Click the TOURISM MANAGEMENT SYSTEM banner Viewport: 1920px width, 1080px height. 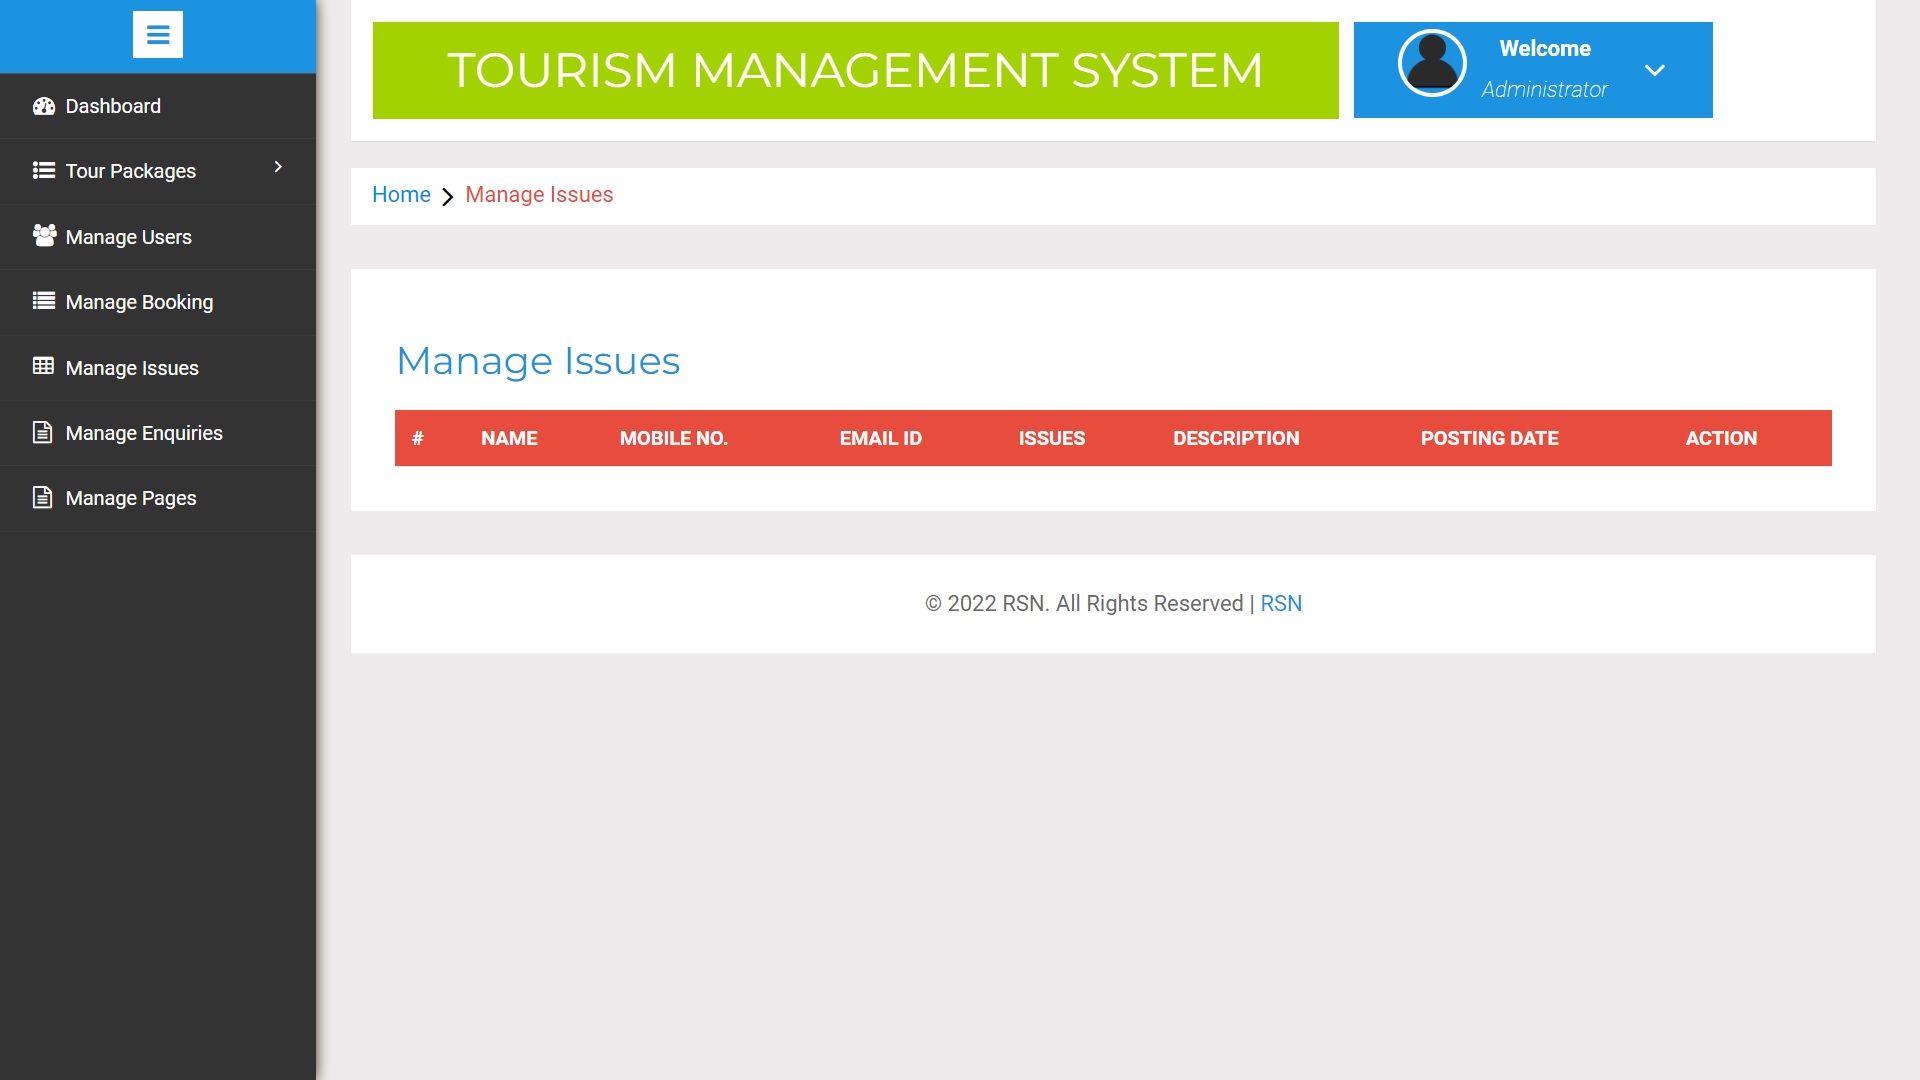855,70
